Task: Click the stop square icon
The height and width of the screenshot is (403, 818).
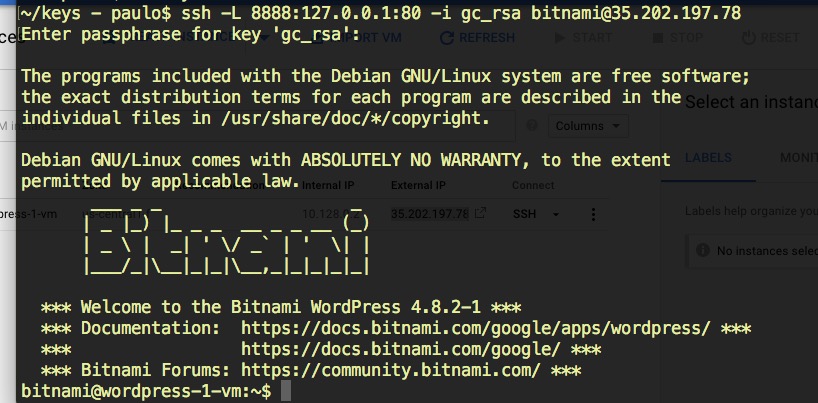Action: point(658,38)
